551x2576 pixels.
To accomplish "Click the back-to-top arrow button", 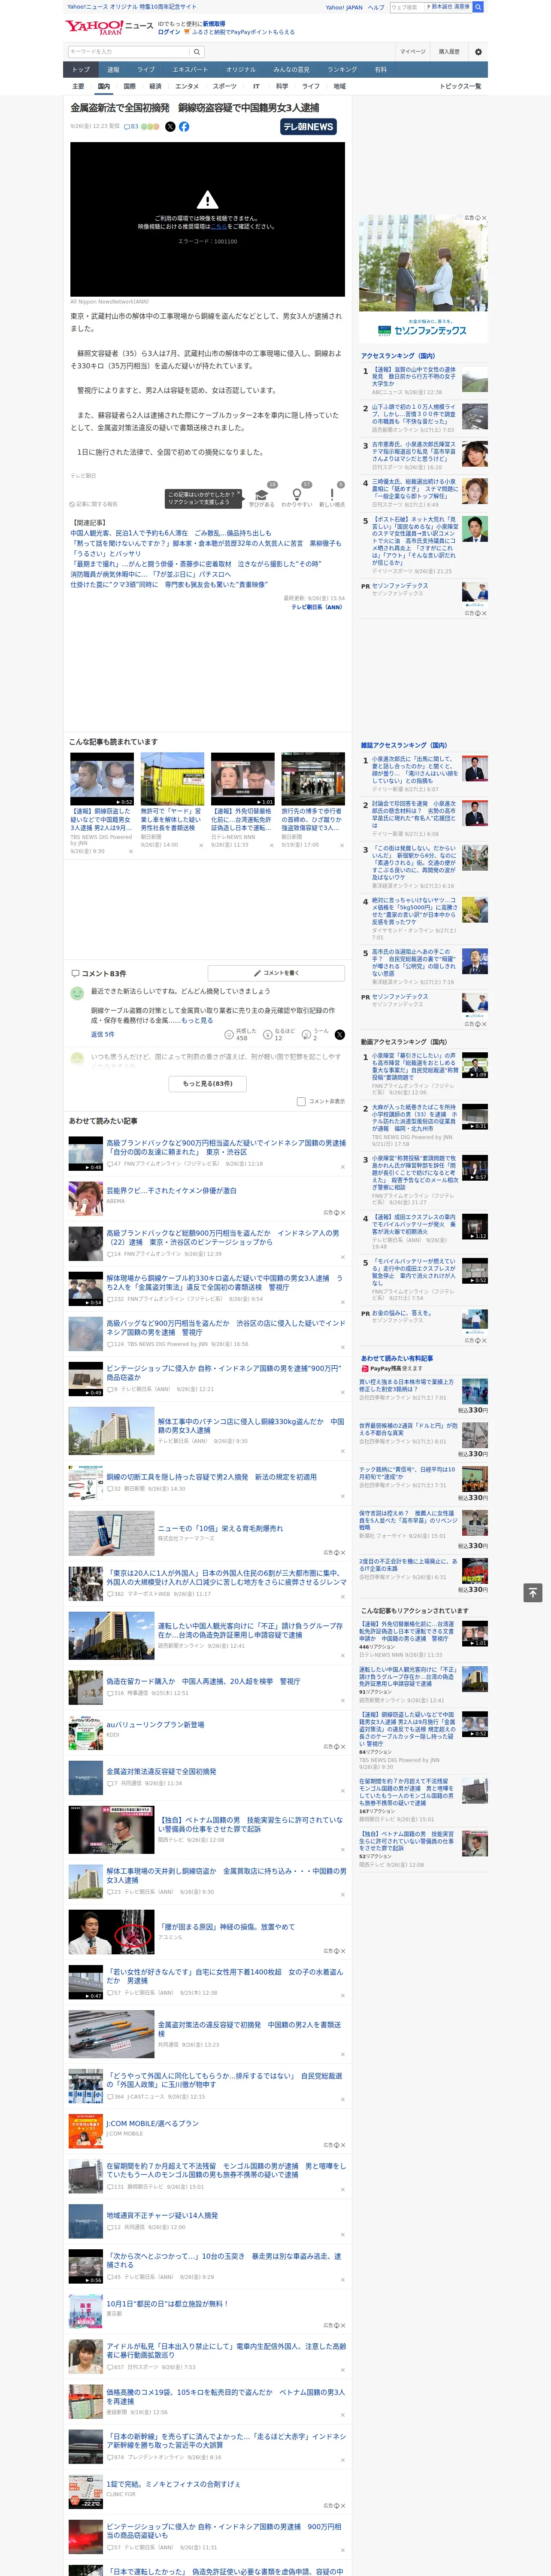I will click(x=533, y=1593).
